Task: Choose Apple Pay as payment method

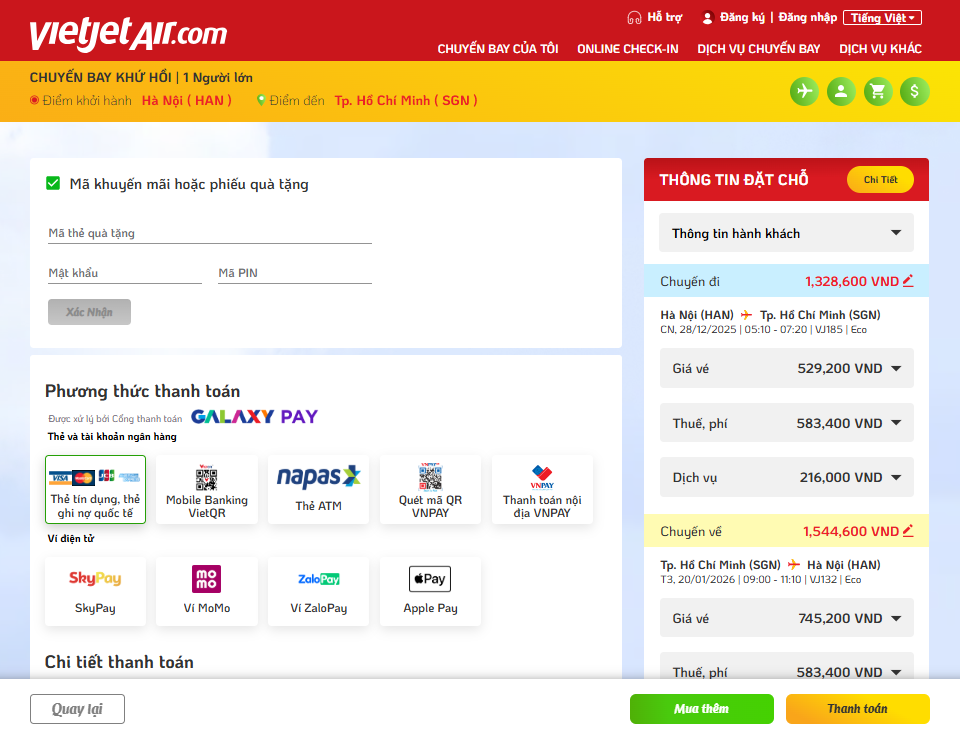Action: click(x=430, y=590)
